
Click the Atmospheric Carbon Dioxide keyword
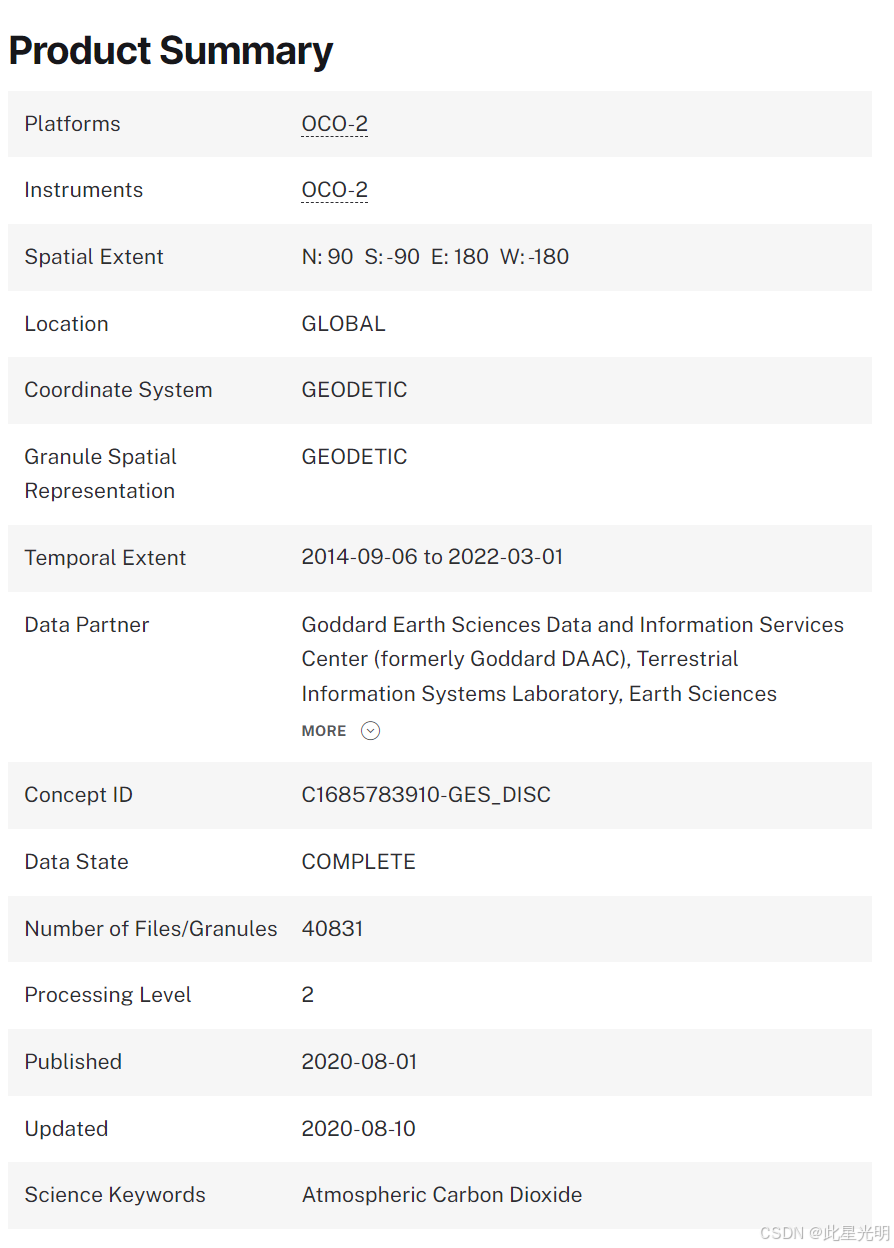(442, 1195)
